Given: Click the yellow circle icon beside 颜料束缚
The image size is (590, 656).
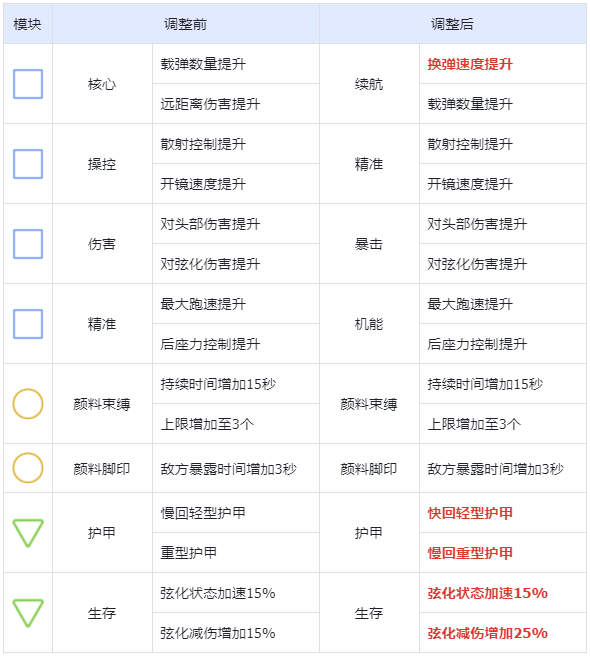Looking at the screenshot, I should (28, 404).
